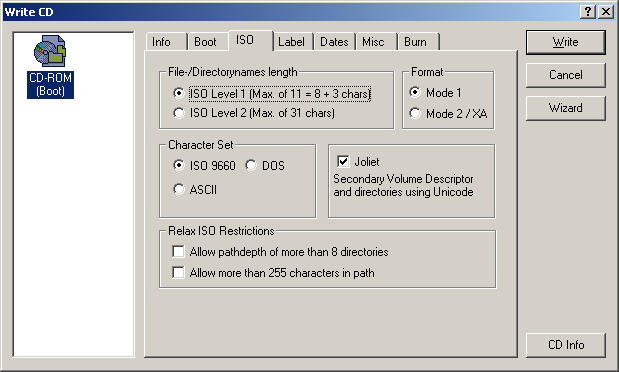Open the Info tab
The height and width of the screenshot is (372, 619).
[166, 41]
